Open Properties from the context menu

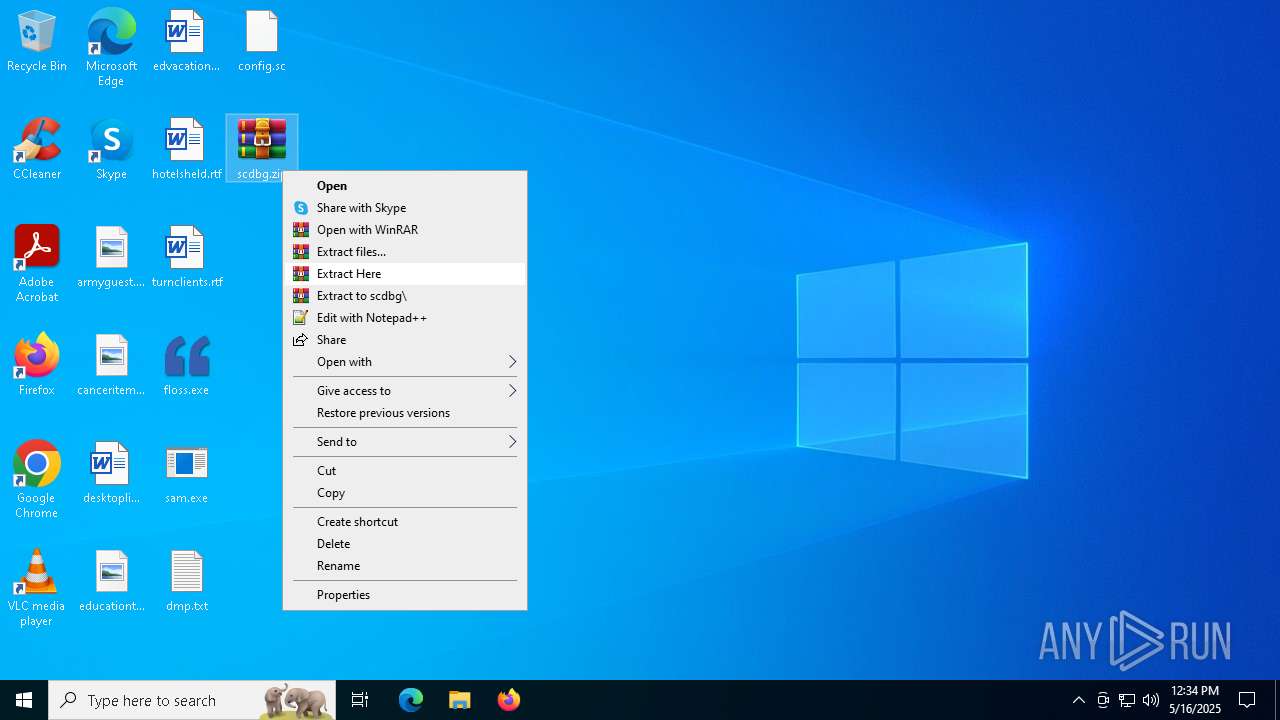[x=405, y=595]
